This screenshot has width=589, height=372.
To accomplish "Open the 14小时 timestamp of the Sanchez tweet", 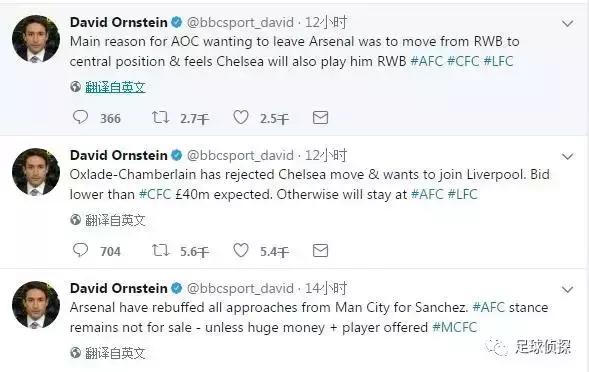I will click(326, 289).
